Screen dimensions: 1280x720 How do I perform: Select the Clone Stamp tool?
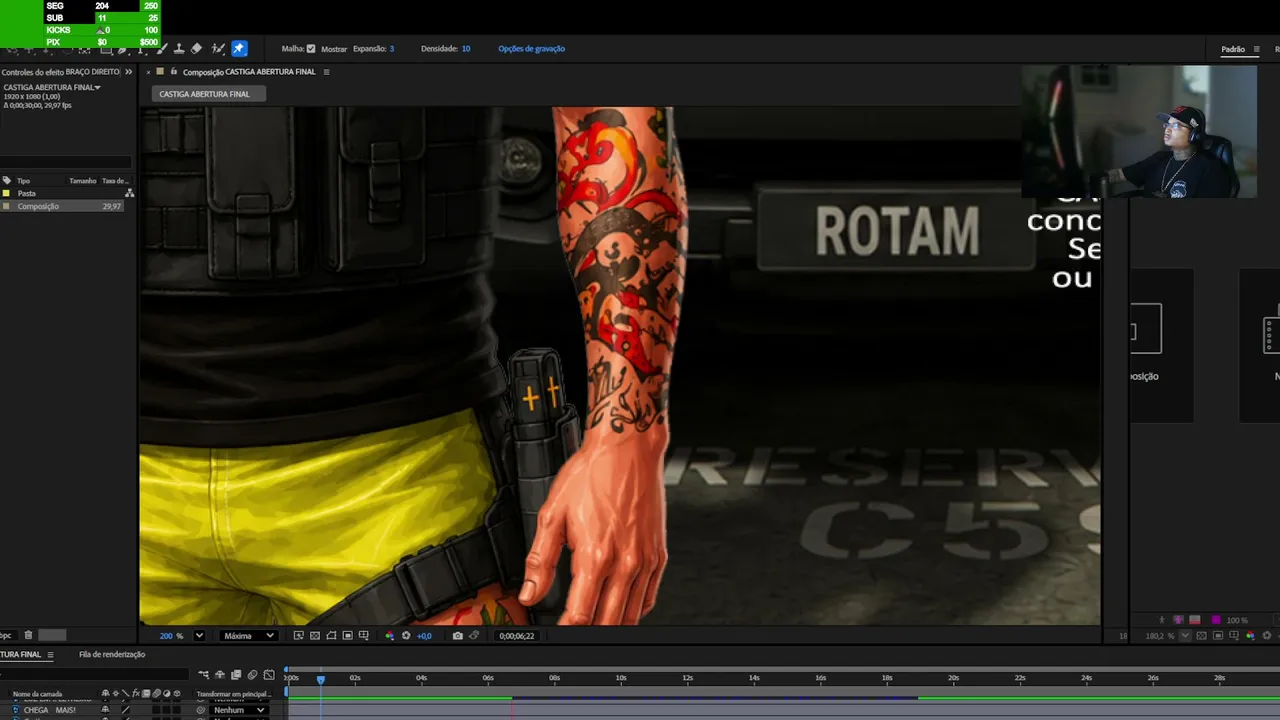click(179, 48)
